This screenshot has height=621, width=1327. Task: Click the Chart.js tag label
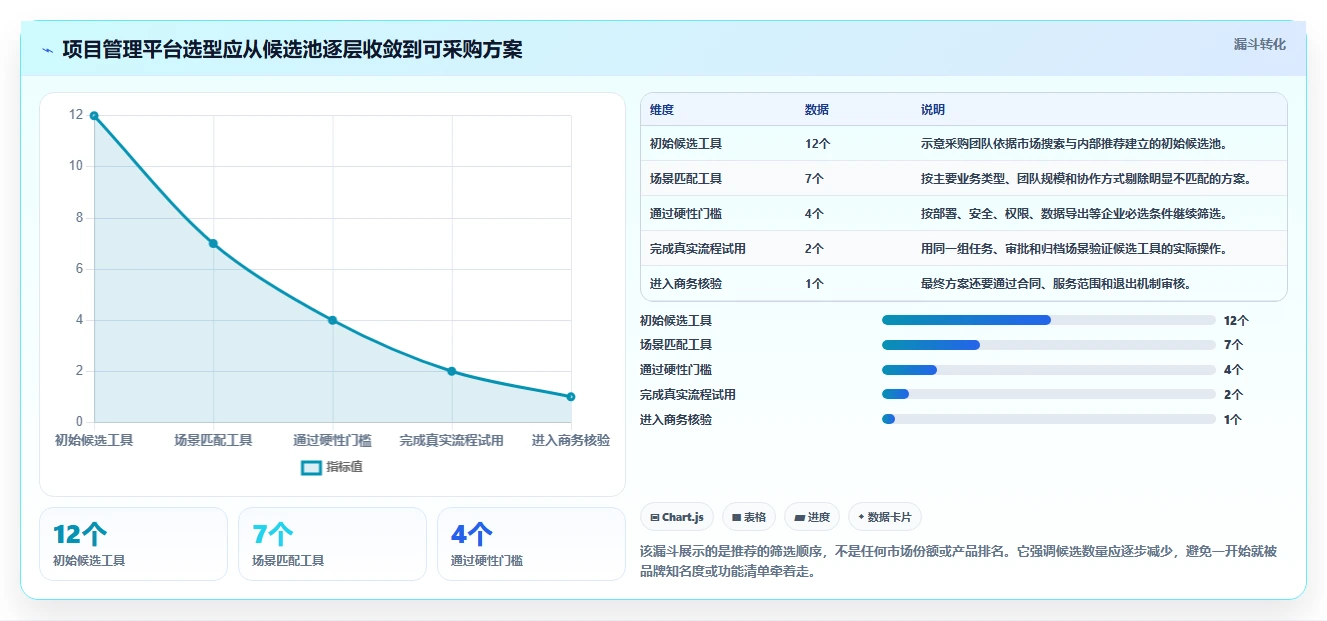[683, 517]
